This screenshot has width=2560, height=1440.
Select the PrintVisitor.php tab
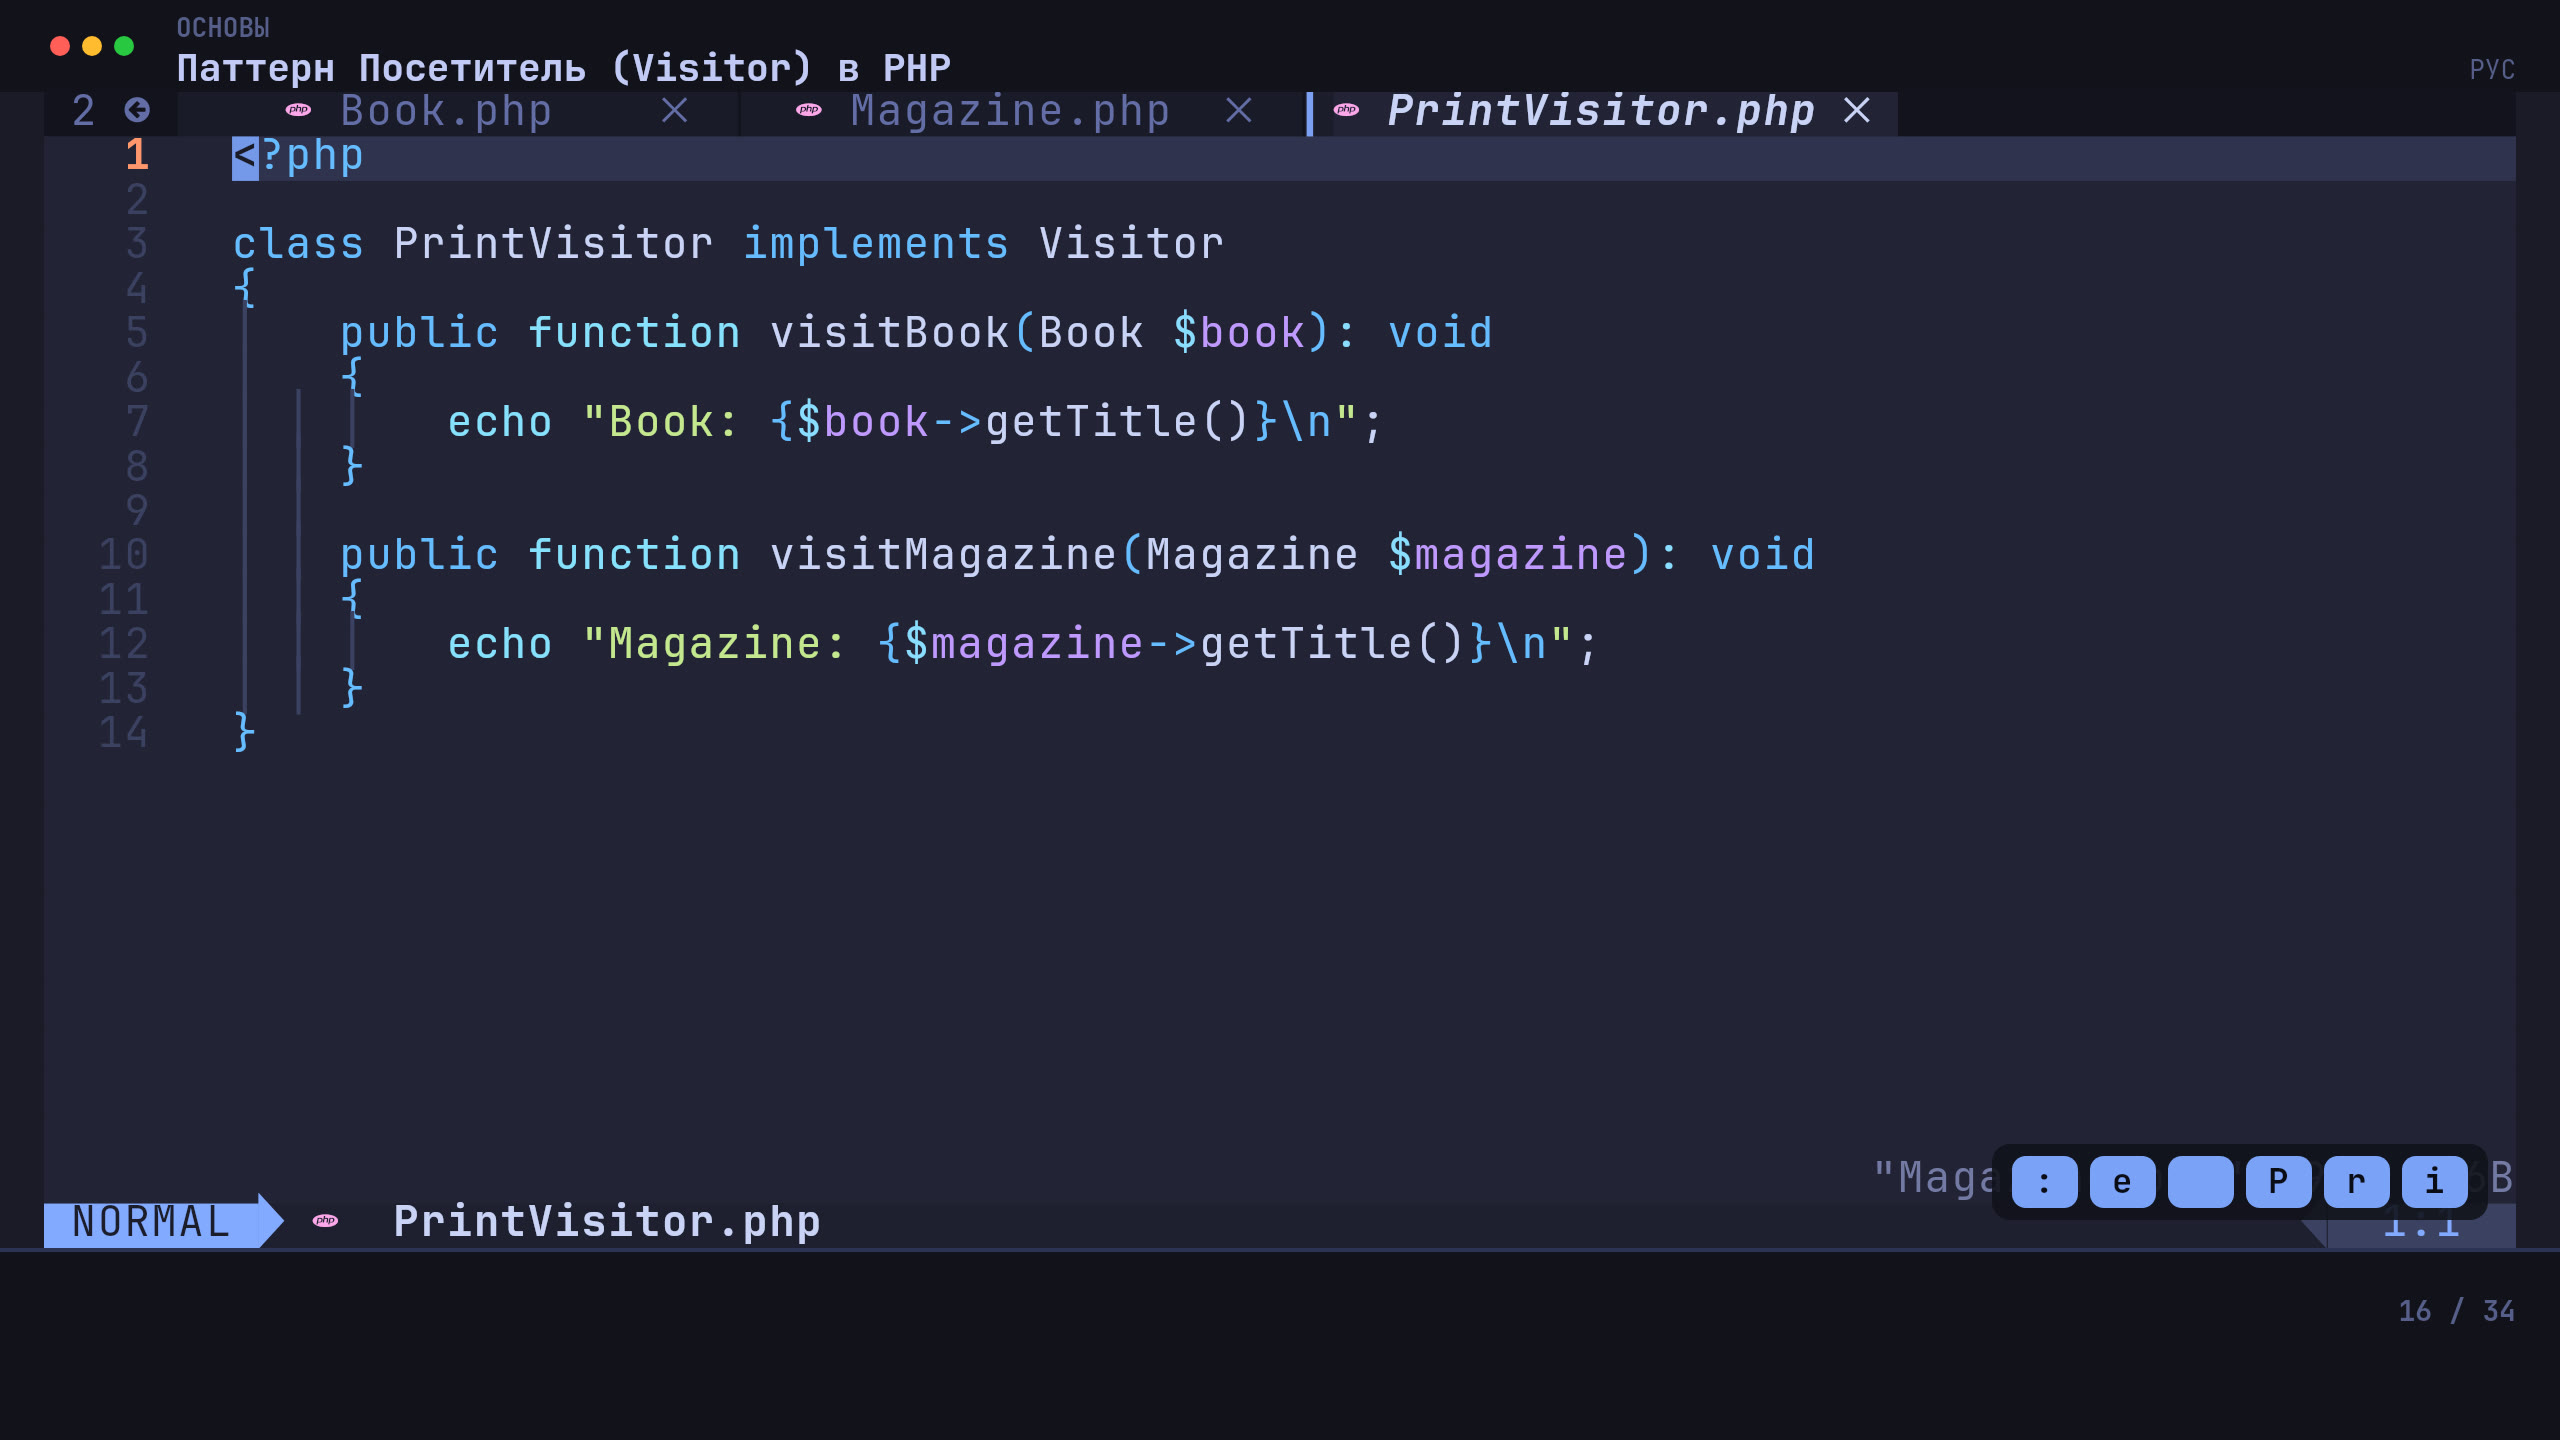[x=1601, y=111]
